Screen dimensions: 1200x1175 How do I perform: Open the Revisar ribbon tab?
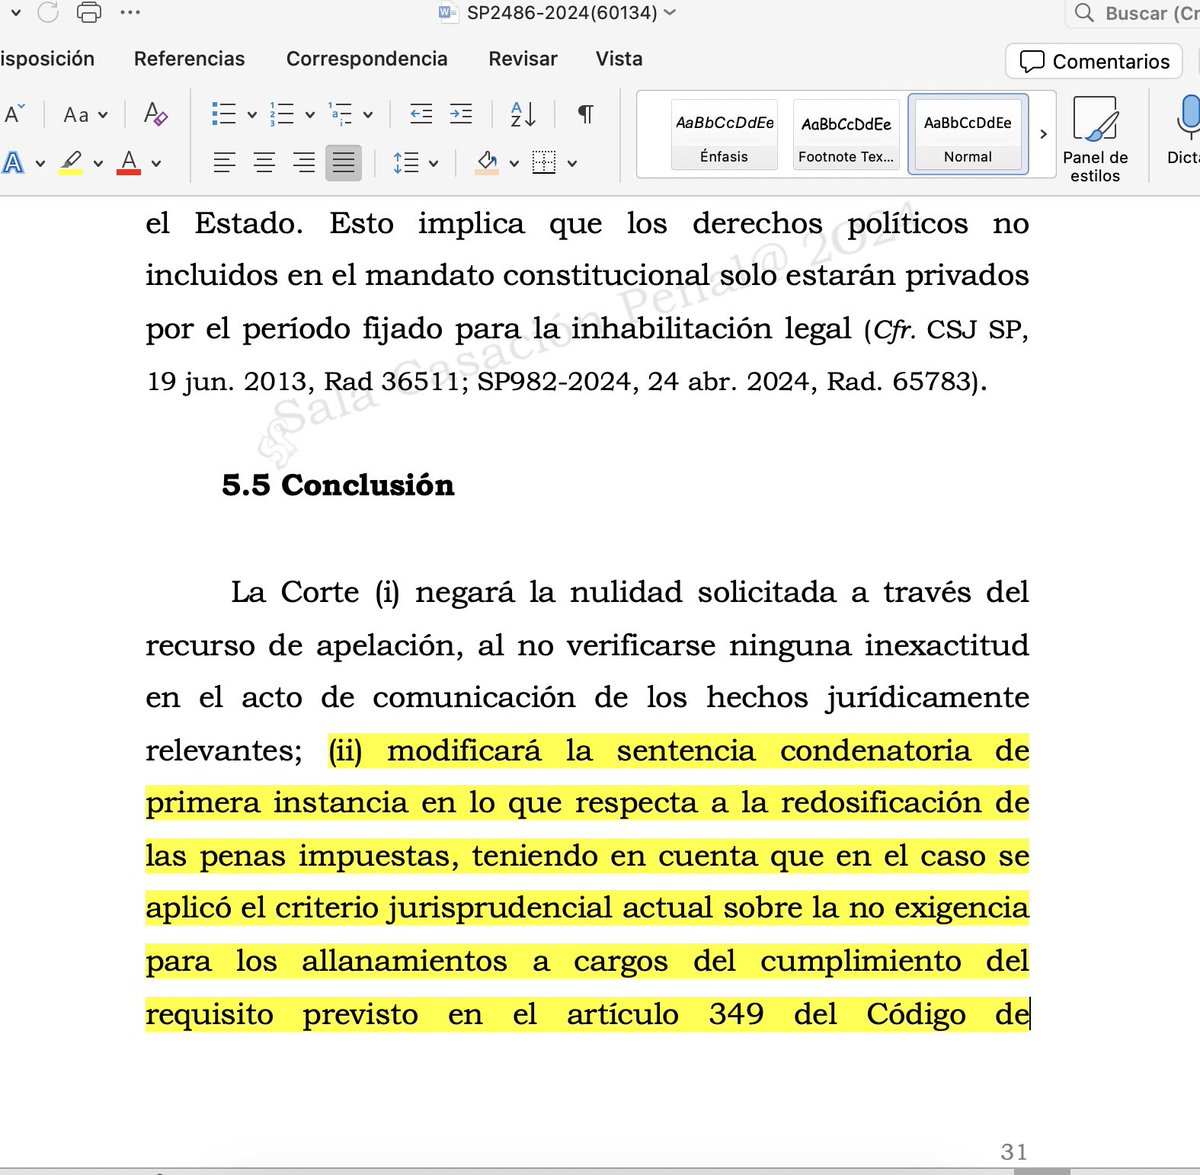tap(523, 59)
